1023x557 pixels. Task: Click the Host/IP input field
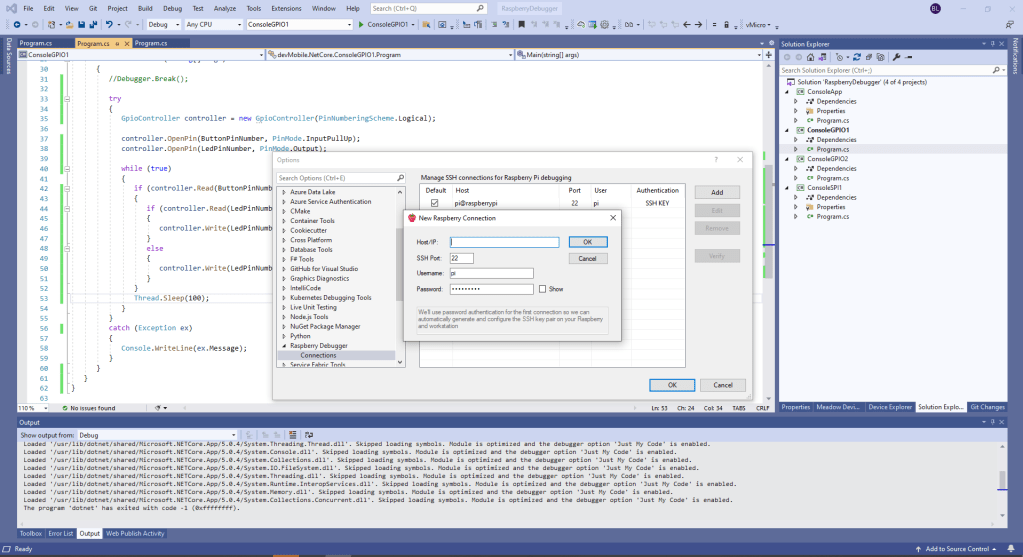coord(504,242)
